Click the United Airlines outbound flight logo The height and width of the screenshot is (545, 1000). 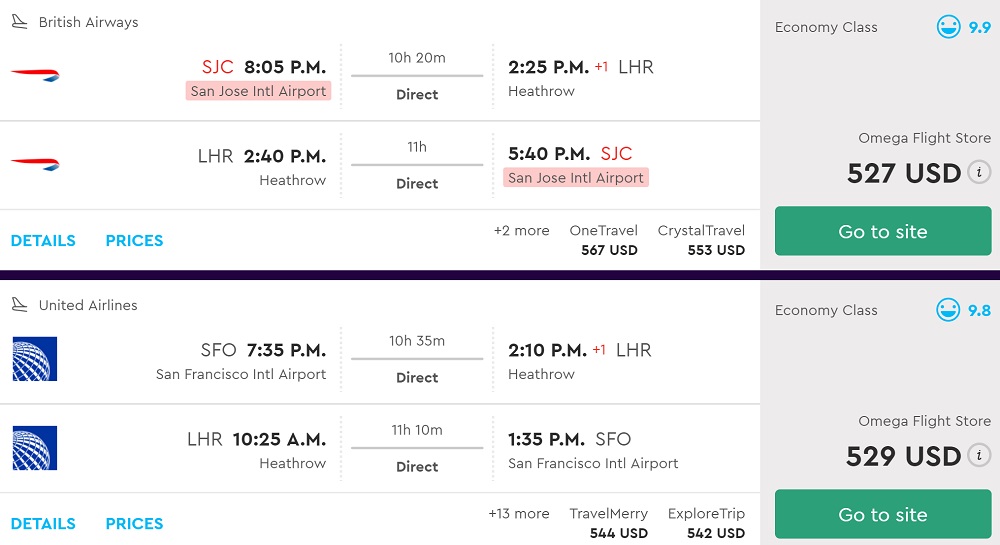pos(35,359)
